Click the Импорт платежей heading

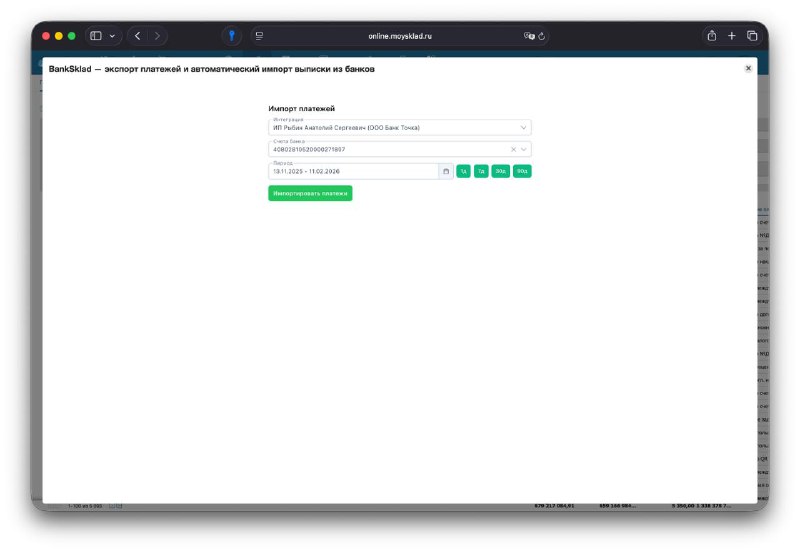click(302, 109)
